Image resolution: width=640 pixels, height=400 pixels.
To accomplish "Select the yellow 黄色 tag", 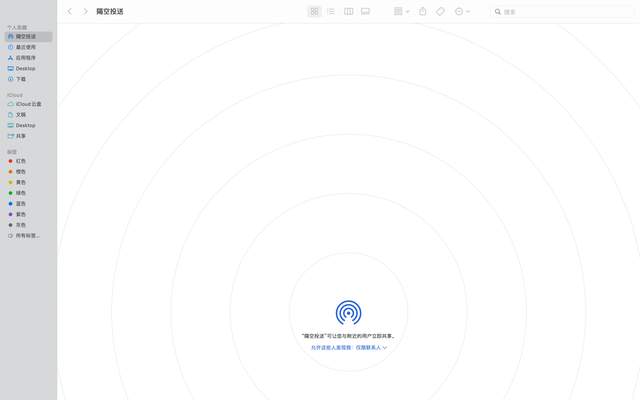I will (x=29, y=182).
